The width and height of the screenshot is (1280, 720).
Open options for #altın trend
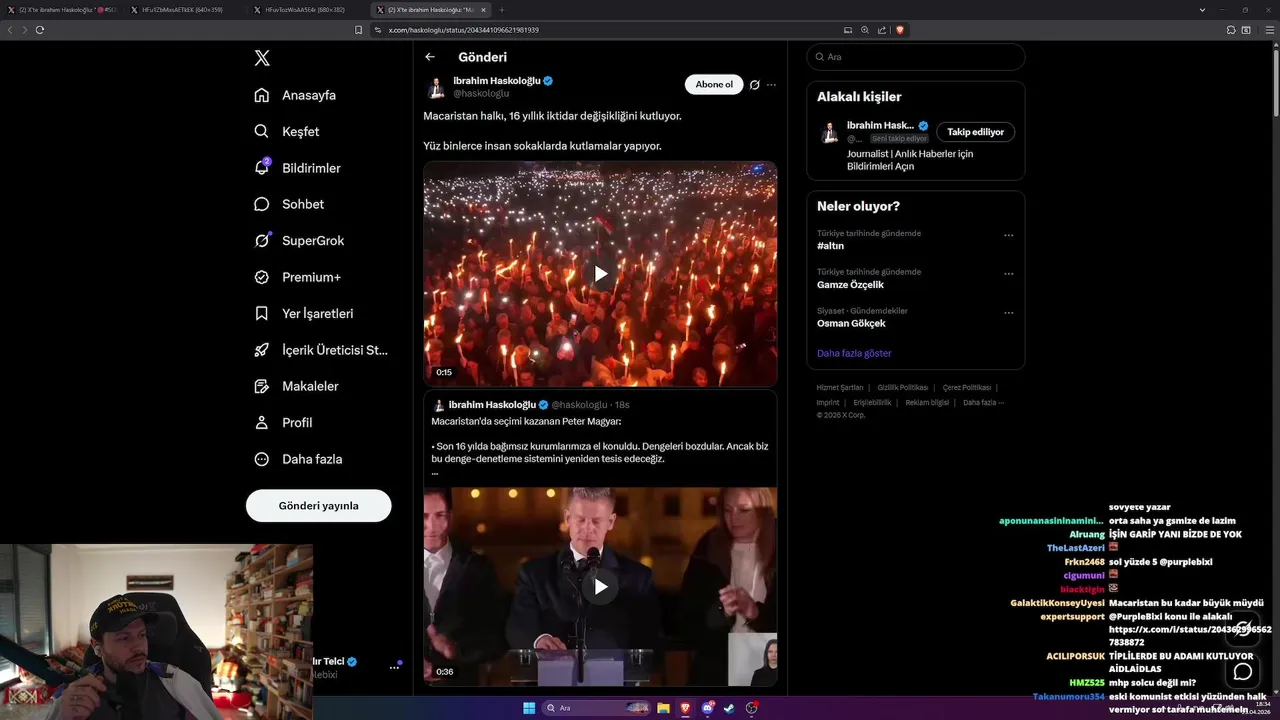[1008, 236]
